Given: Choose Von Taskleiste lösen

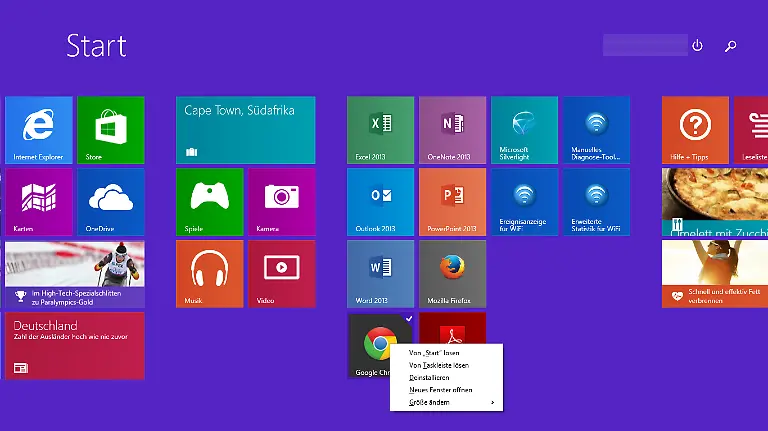Looking at the screenshot, I should pos(439,365).
